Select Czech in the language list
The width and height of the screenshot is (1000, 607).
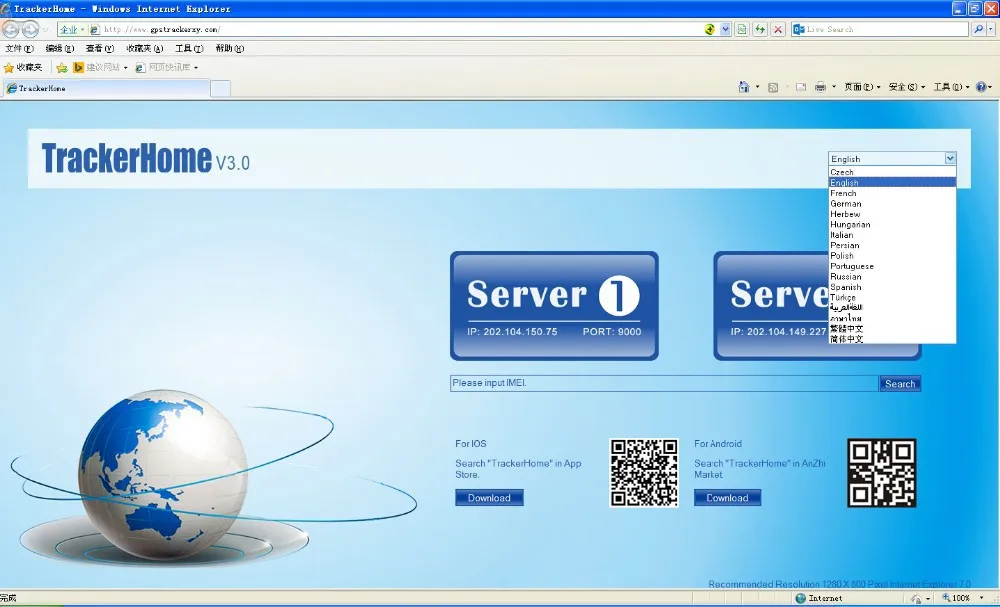pyautogui.click(x=892, y=172)
